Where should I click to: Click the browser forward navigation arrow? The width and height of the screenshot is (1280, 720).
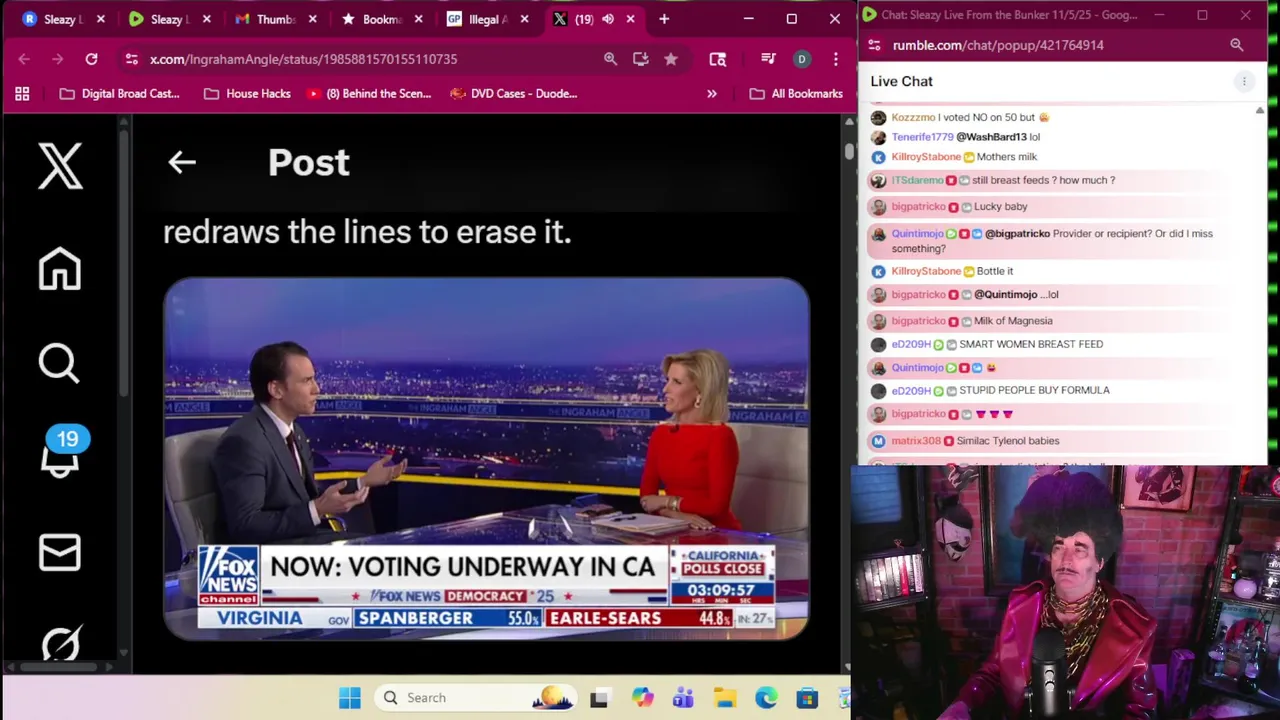(x=57, y=59)
